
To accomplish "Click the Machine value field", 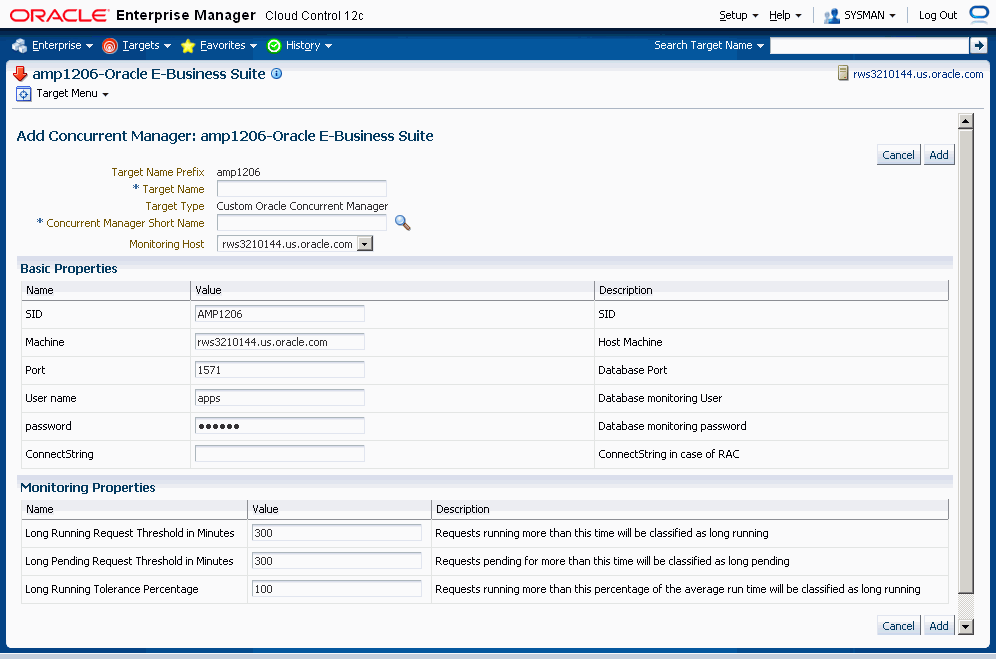I will tap(279, 342).
